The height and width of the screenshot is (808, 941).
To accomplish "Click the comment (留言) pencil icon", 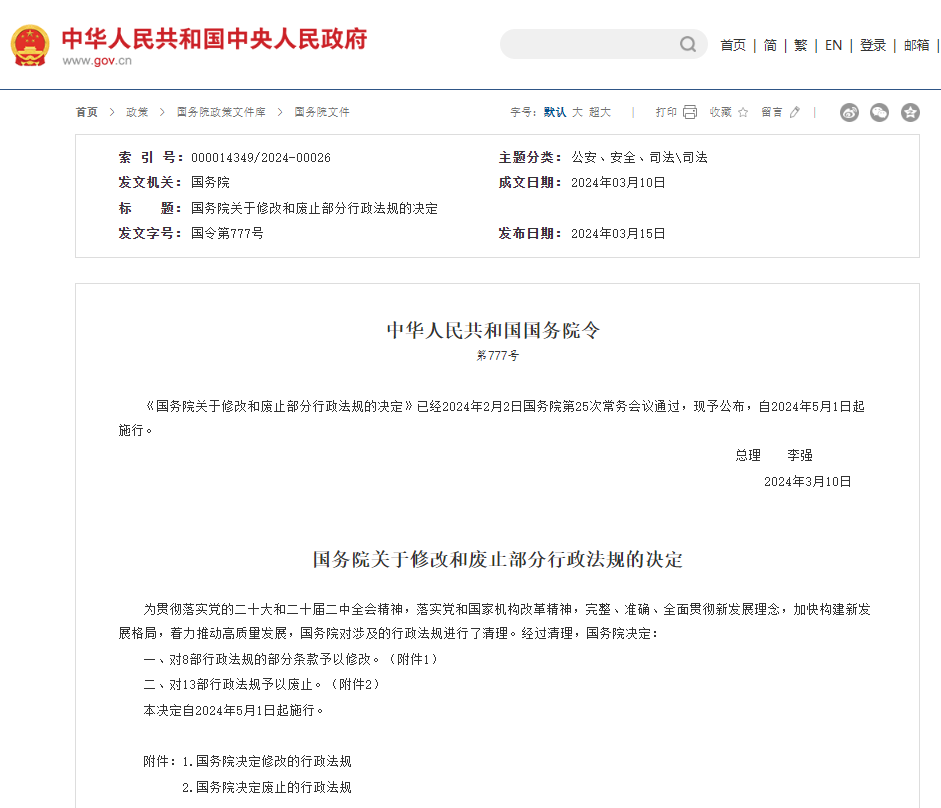I will pyautogui.click(x=795, y=112).
